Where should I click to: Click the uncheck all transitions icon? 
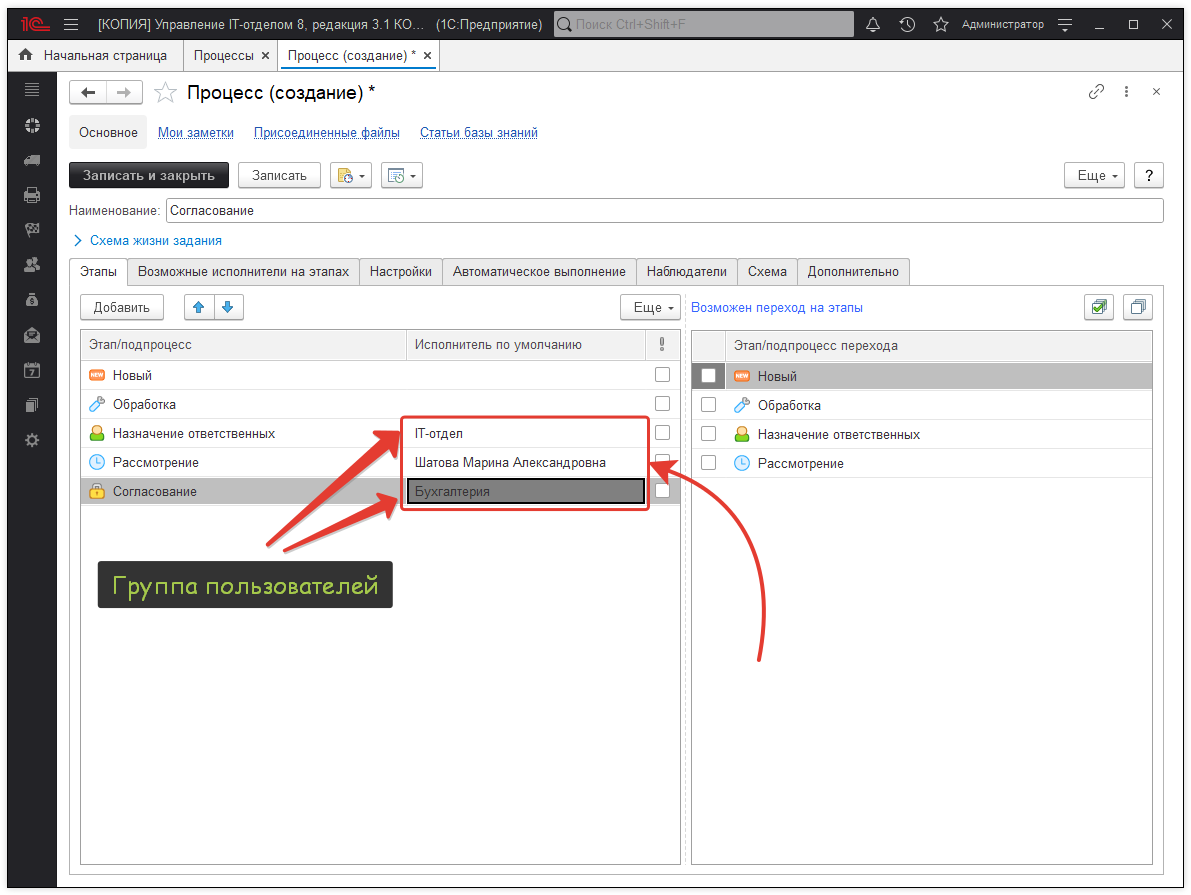(1137, 308)
